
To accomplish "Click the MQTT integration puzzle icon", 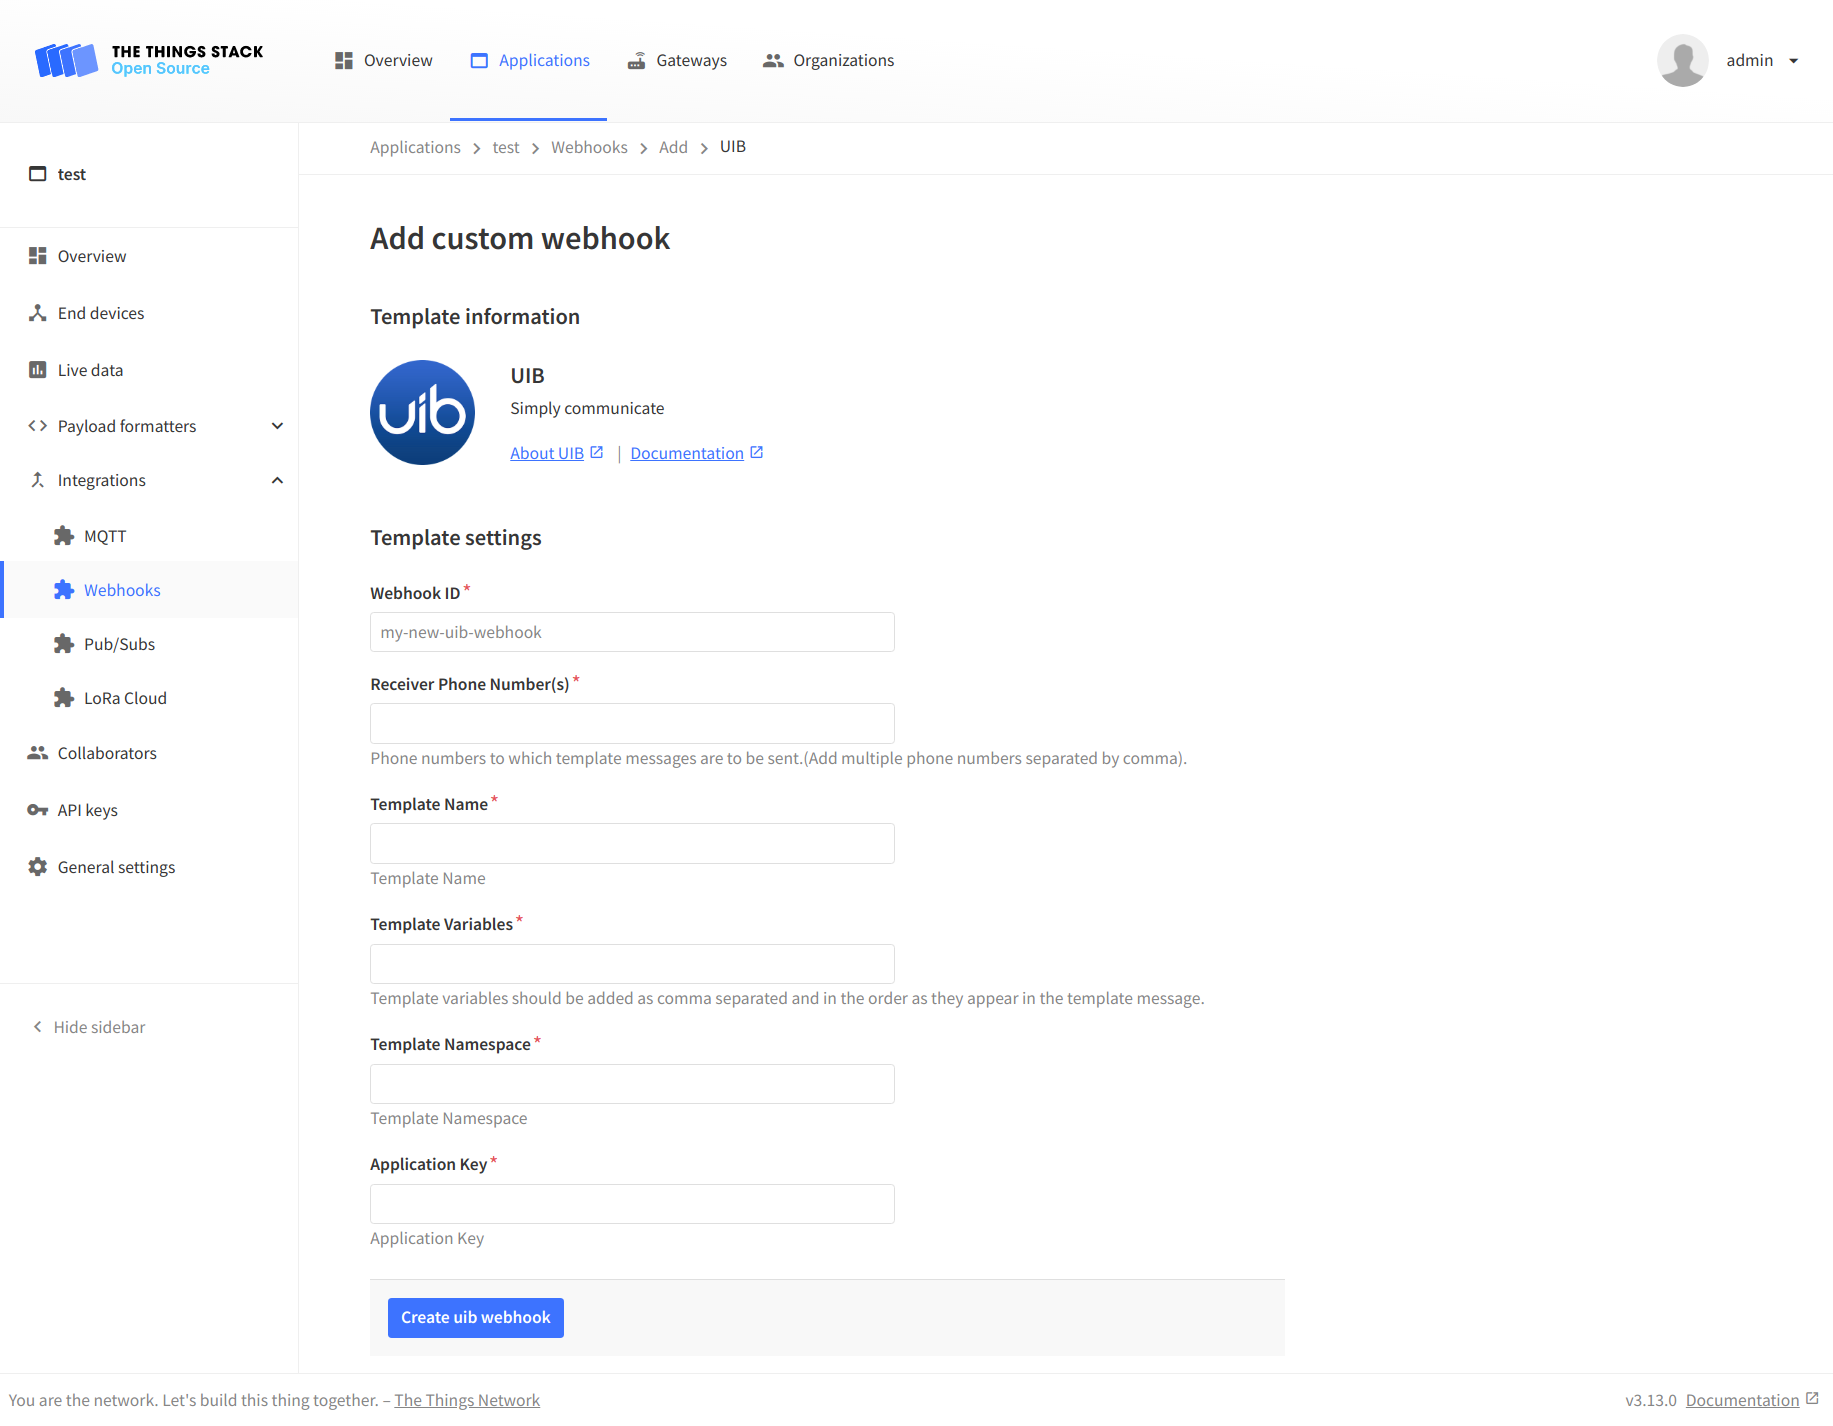I will coord(64,535).
